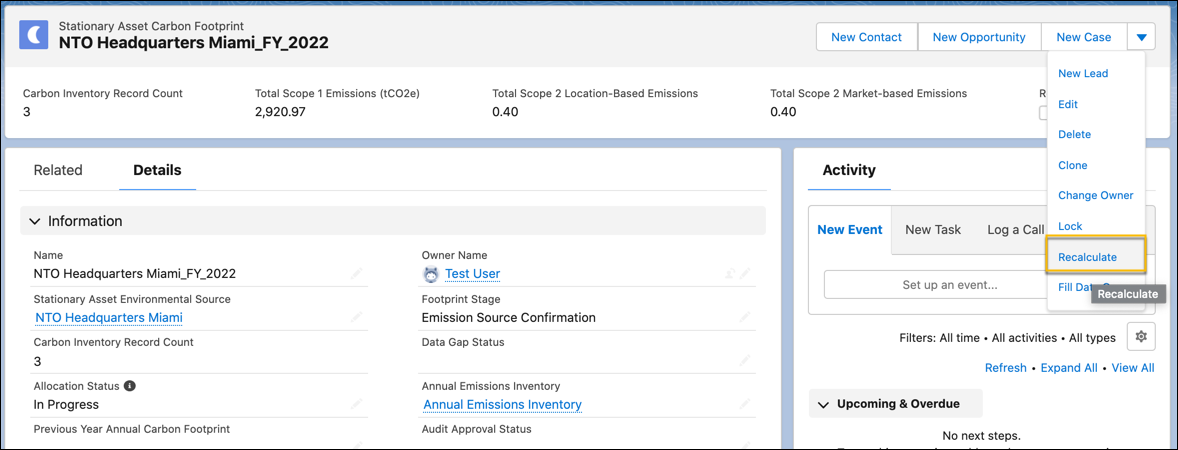Switch to the Related tab
The width and height of the screenshot is (1178, 450).
pos(58,171)
